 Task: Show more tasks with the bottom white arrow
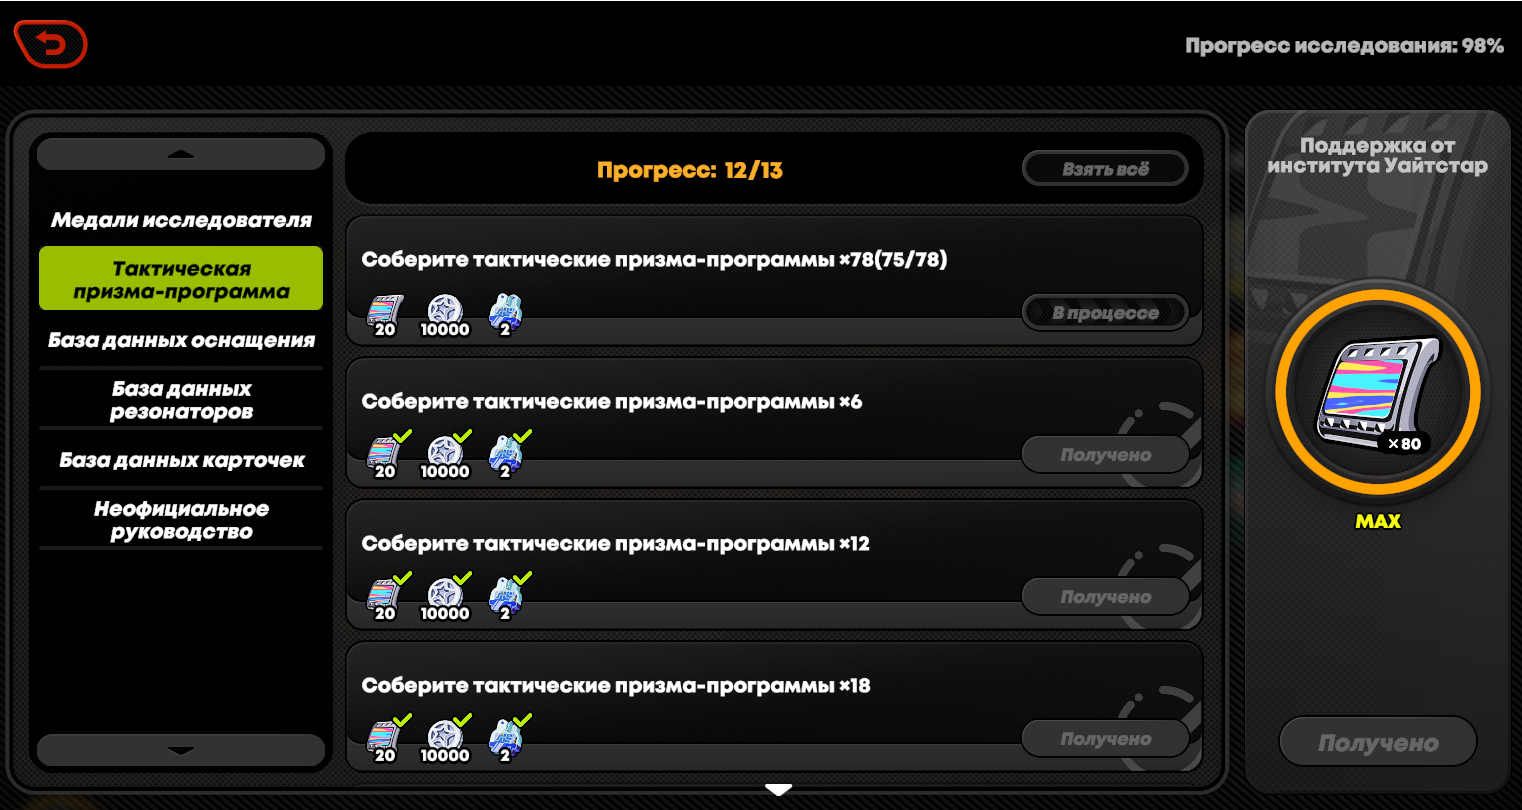click(778, 790)
